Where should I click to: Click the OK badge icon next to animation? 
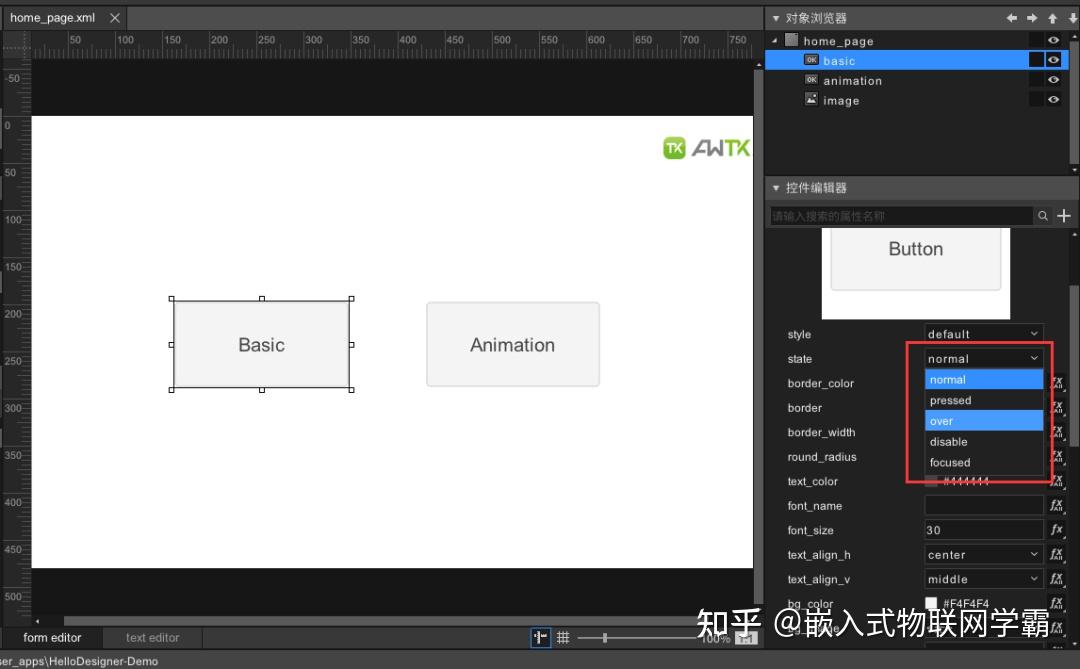pos(812,80)
